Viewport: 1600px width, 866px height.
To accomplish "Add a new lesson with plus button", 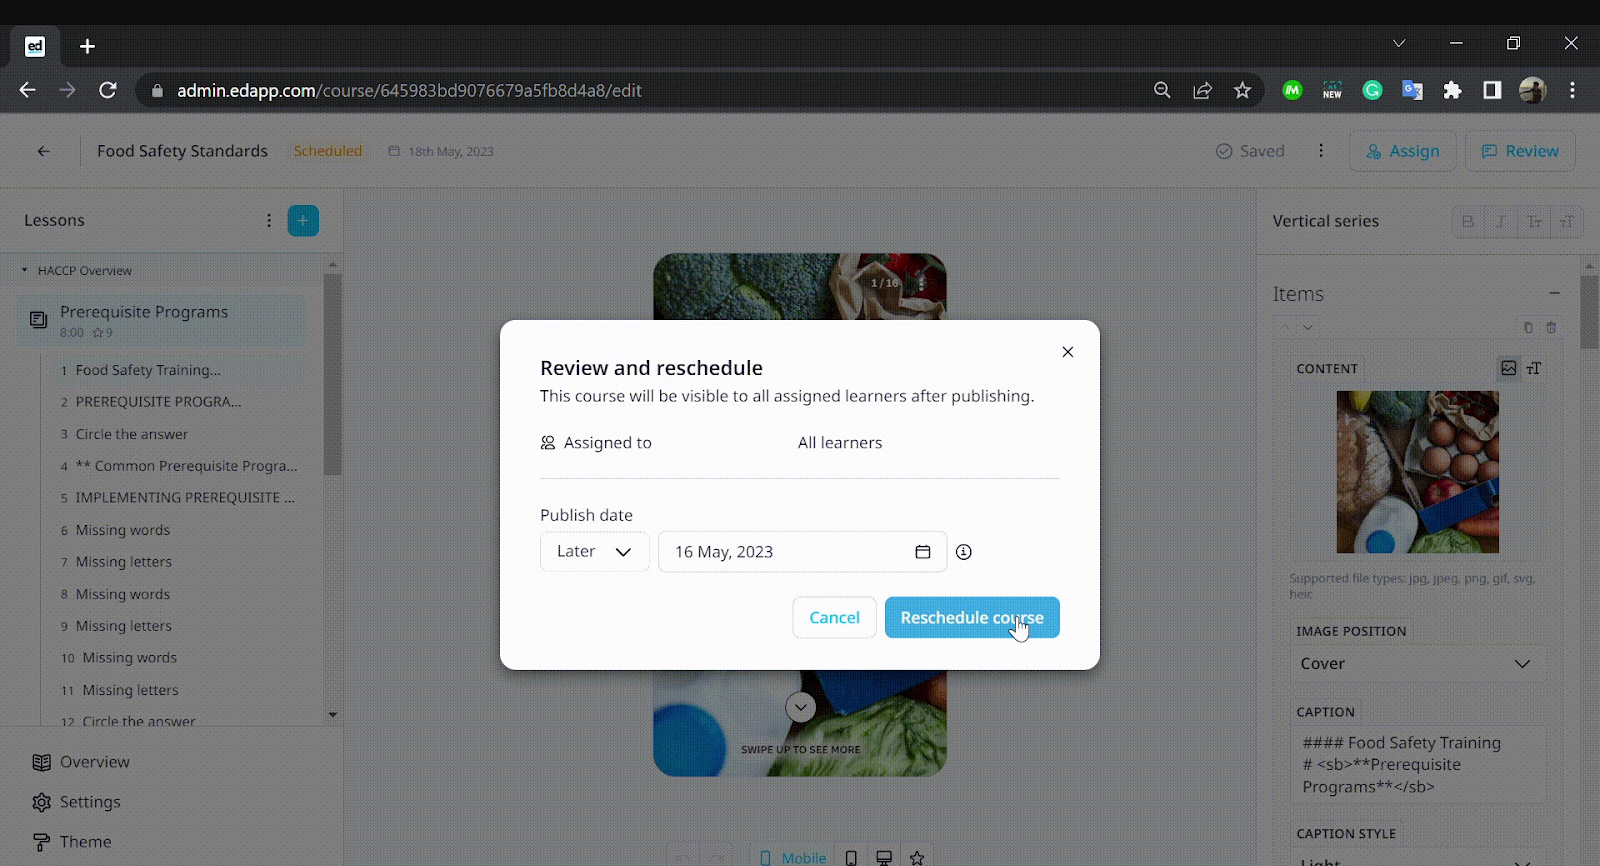I will click(303, 221).
